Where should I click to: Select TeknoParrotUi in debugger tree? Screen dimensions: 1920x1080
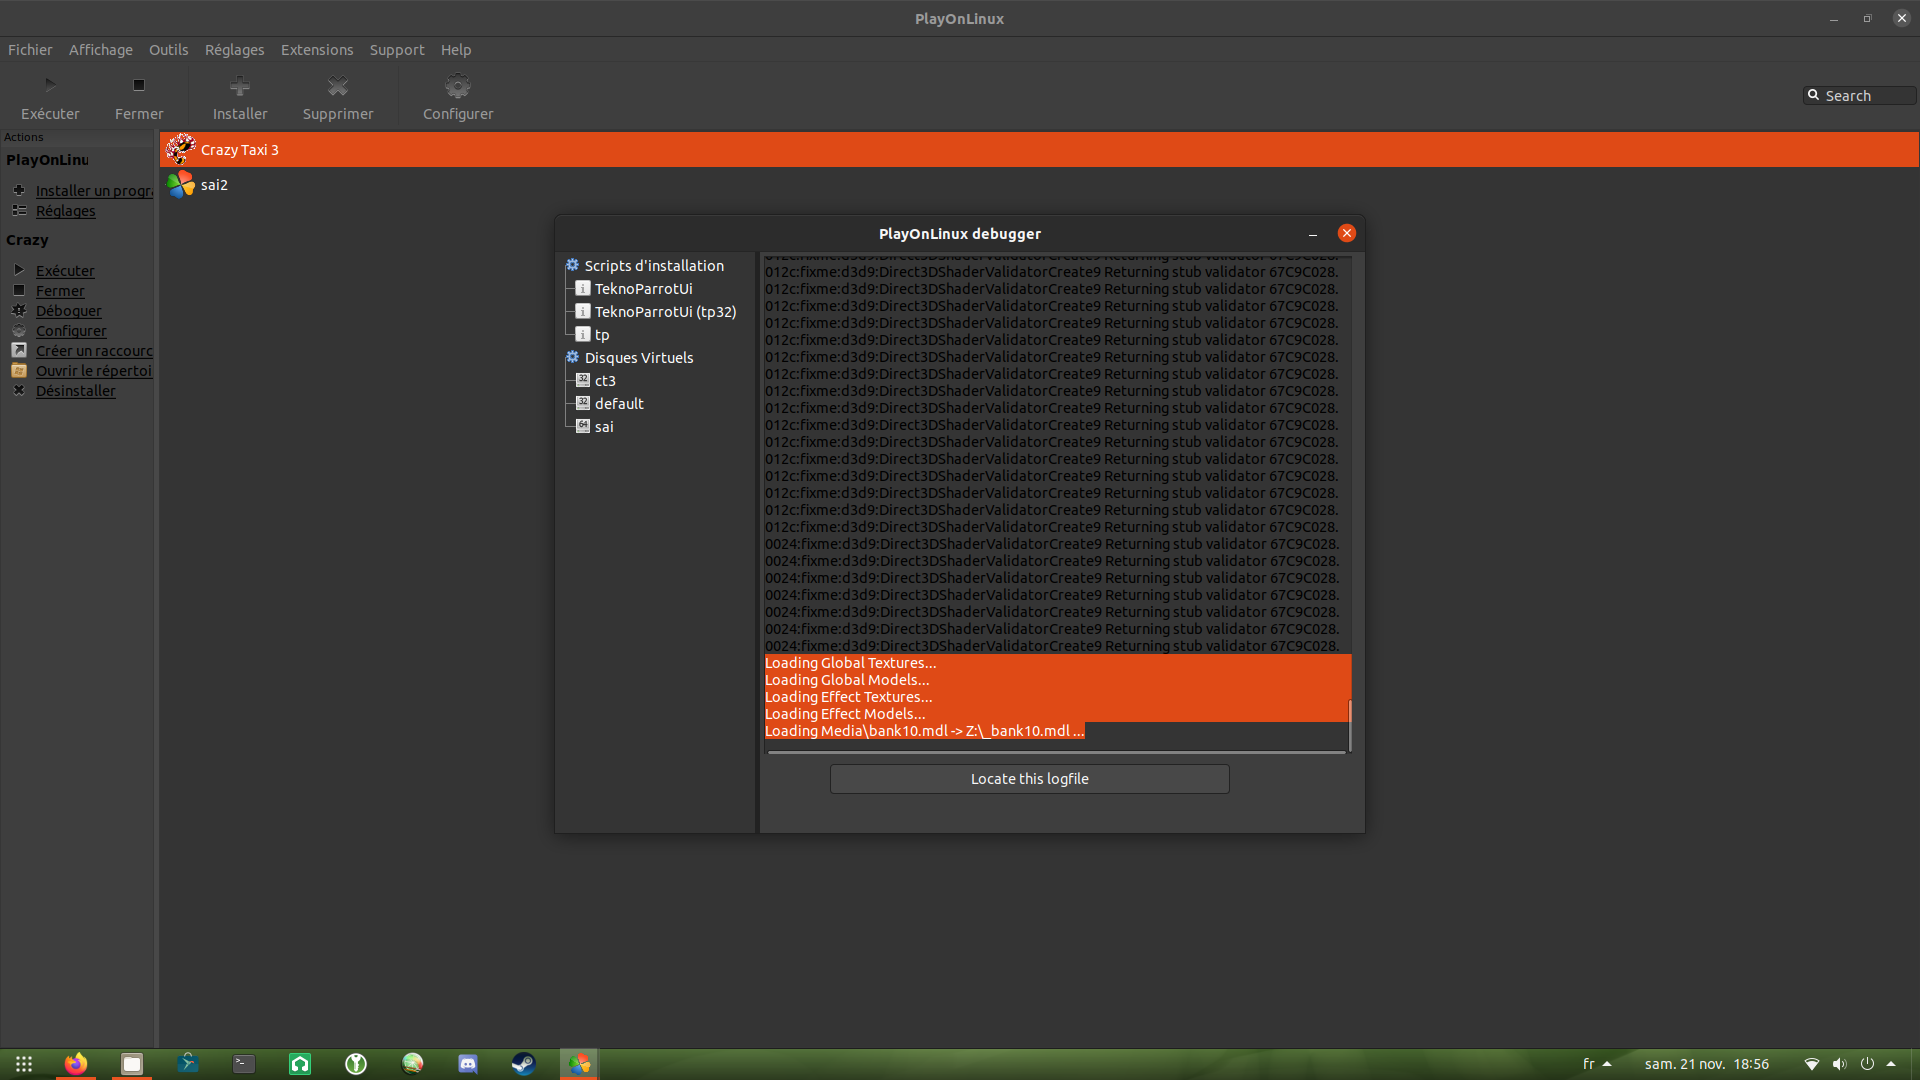click(643, 289)
